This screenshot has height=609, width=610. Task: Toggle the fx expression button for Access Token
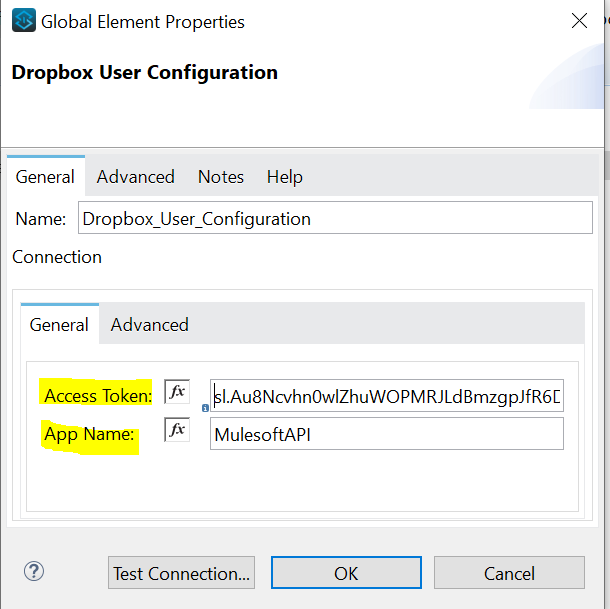(177, 392)
